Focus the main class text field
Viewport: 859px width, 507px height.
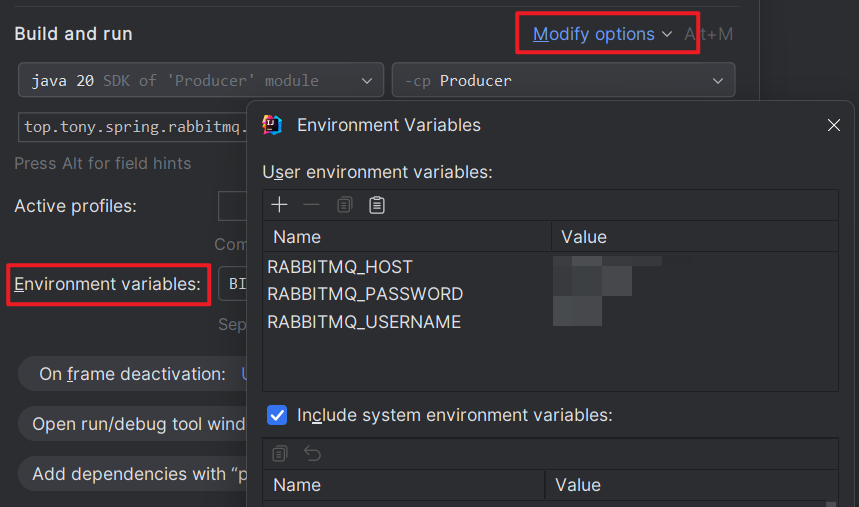pos(132,128)
